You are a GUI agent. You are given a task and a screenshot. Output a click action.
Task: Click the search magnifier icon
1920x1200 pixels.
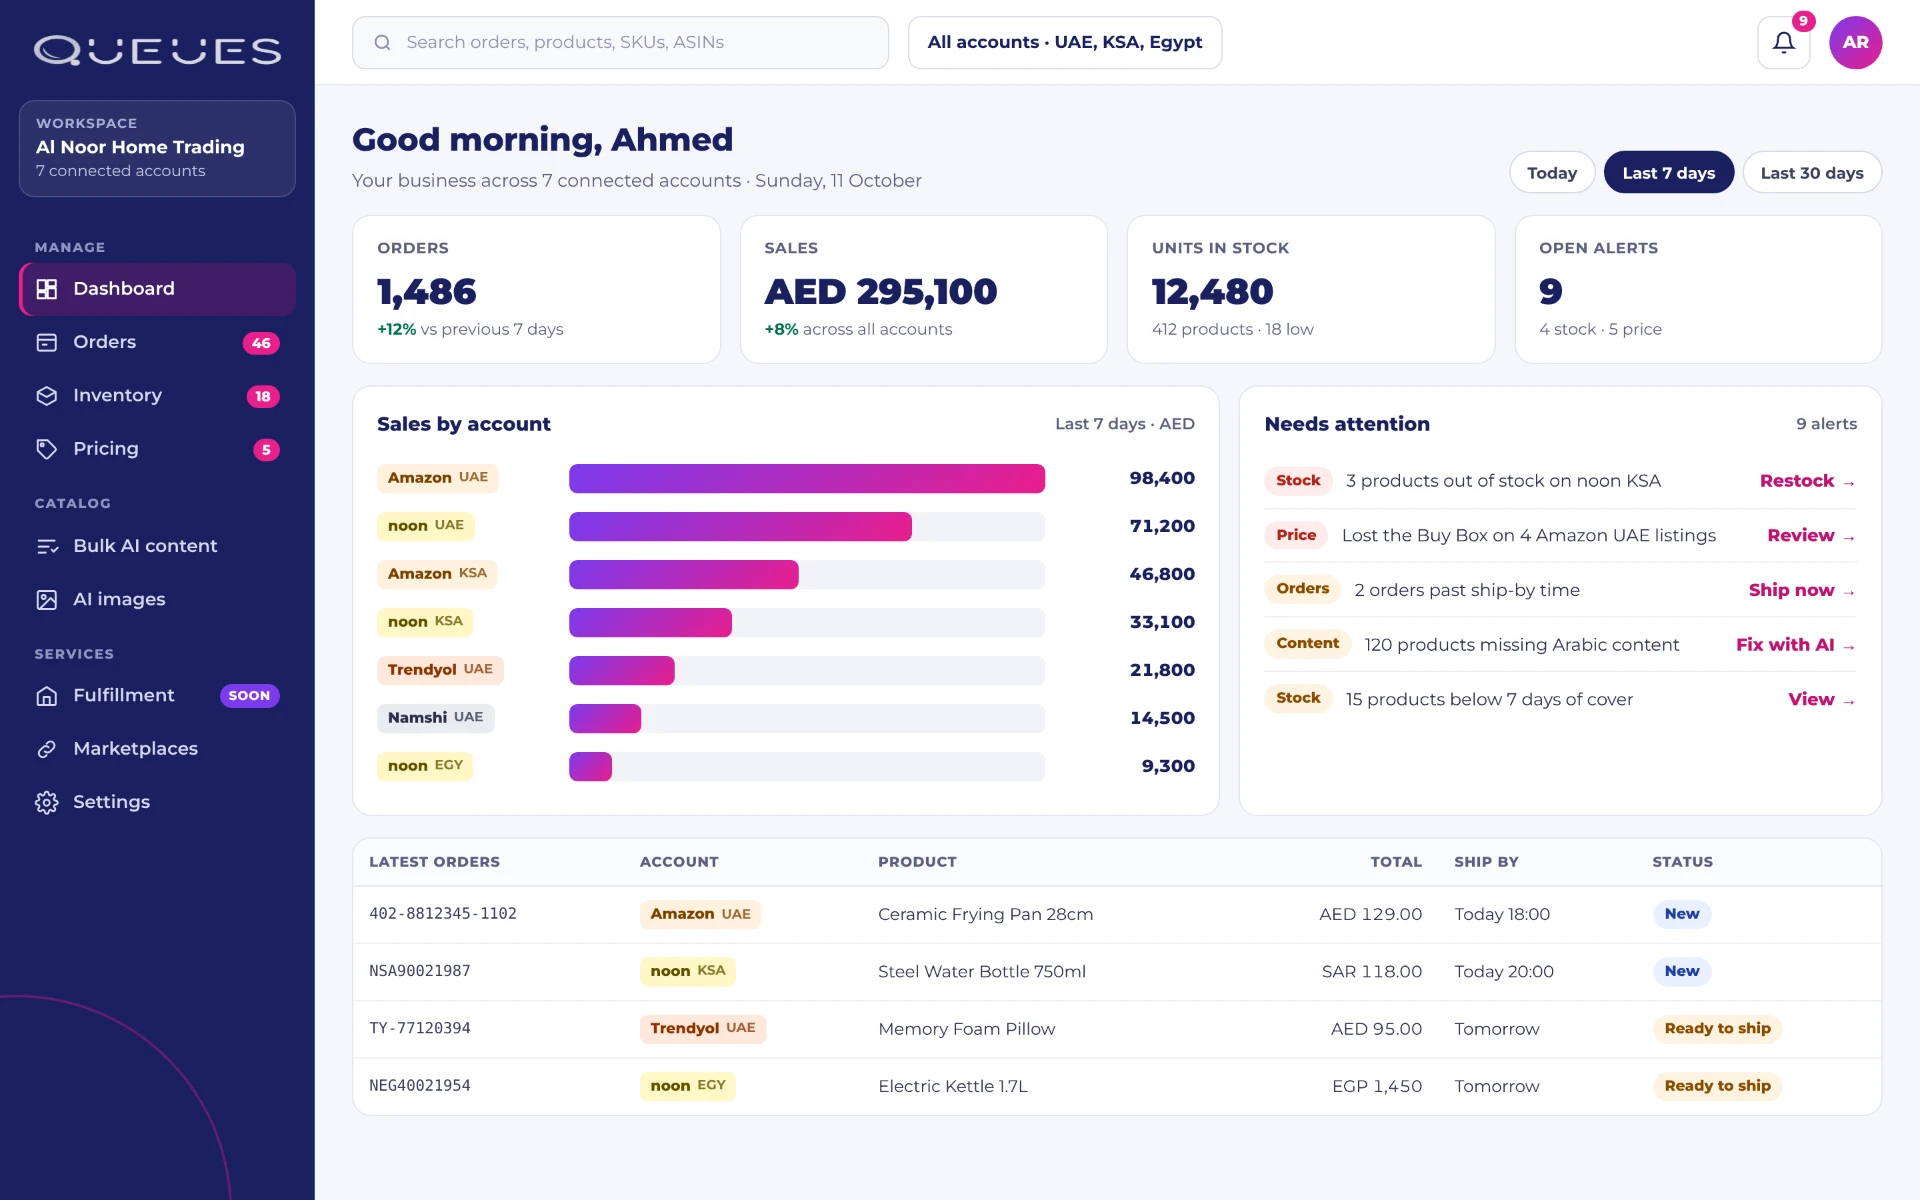pyautogui.click(x=382, y=42)
